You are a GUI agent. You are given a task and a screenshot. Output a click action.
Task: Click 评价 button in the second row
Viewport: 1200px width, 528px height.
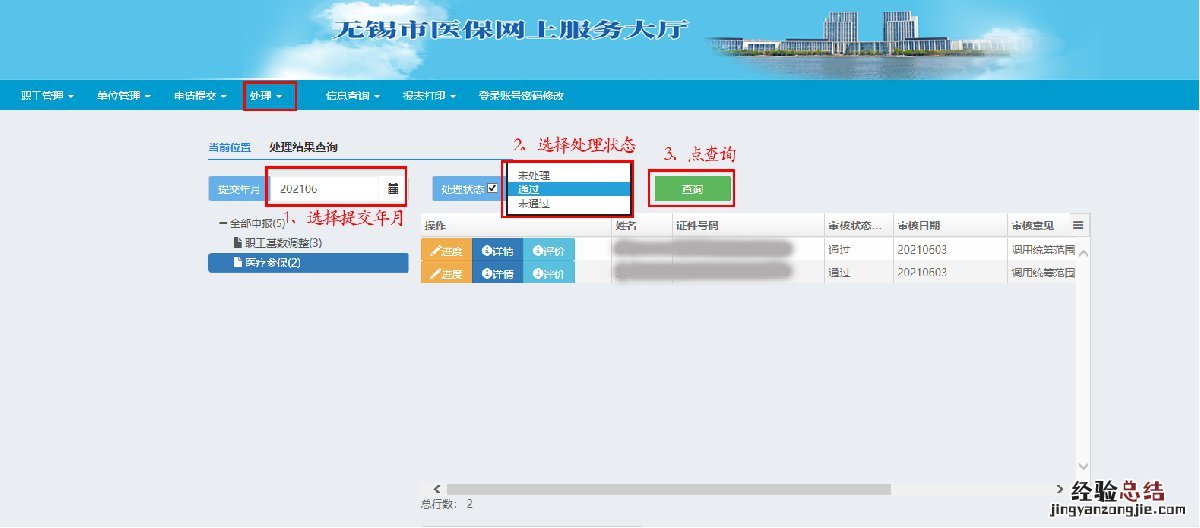pyautogui.click(x=548, y=274)
